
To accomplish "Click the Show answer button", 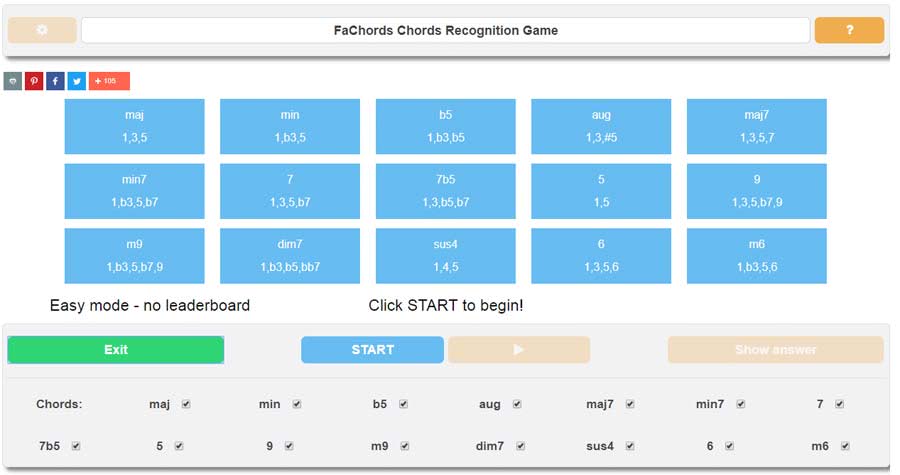I will click(775, 349).
